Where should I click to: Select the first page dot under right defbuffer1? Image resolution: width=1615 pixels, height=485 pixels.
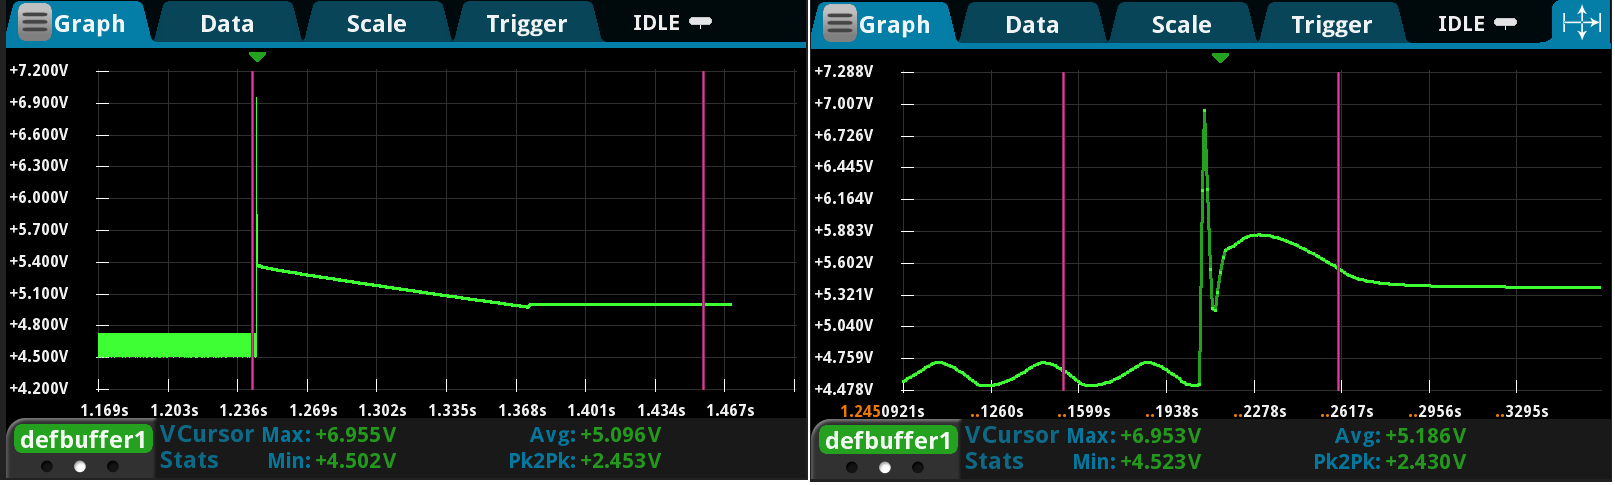click(x=852, y=467)
